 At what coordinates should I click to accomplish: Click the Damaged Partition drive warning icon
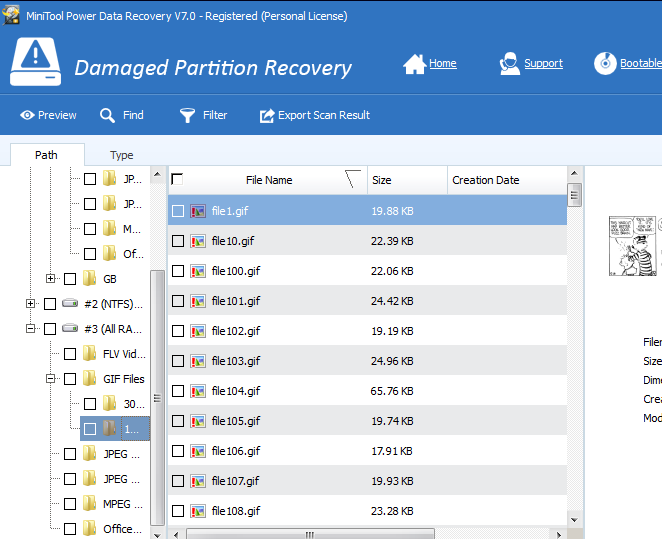[35, 62]
